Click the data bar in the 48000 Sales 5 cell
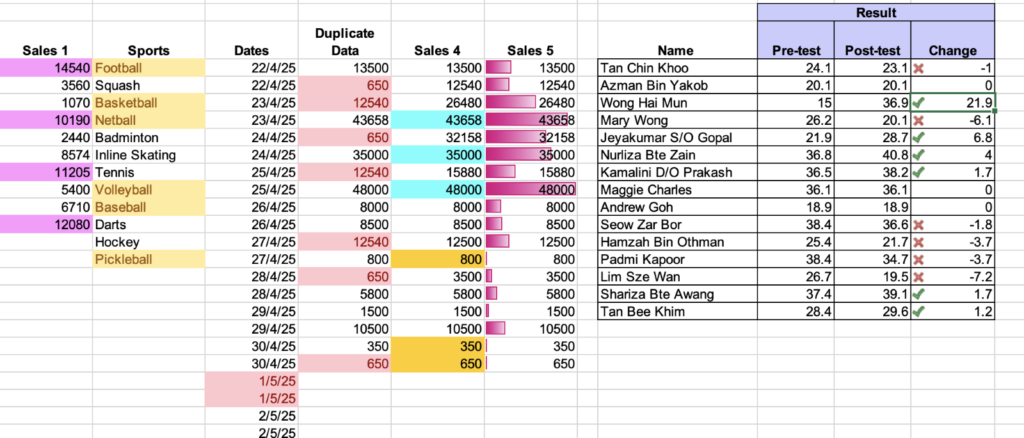 (531, 189)
